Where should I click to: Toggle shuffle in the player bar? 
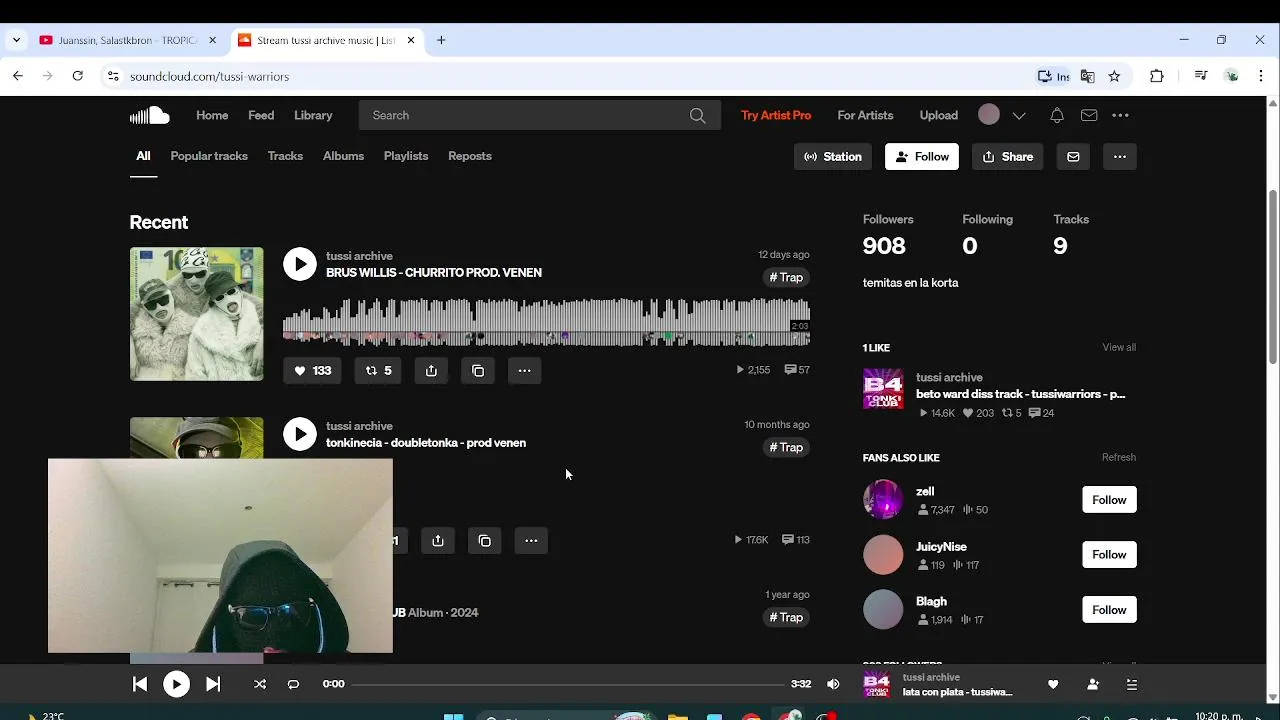260,684
